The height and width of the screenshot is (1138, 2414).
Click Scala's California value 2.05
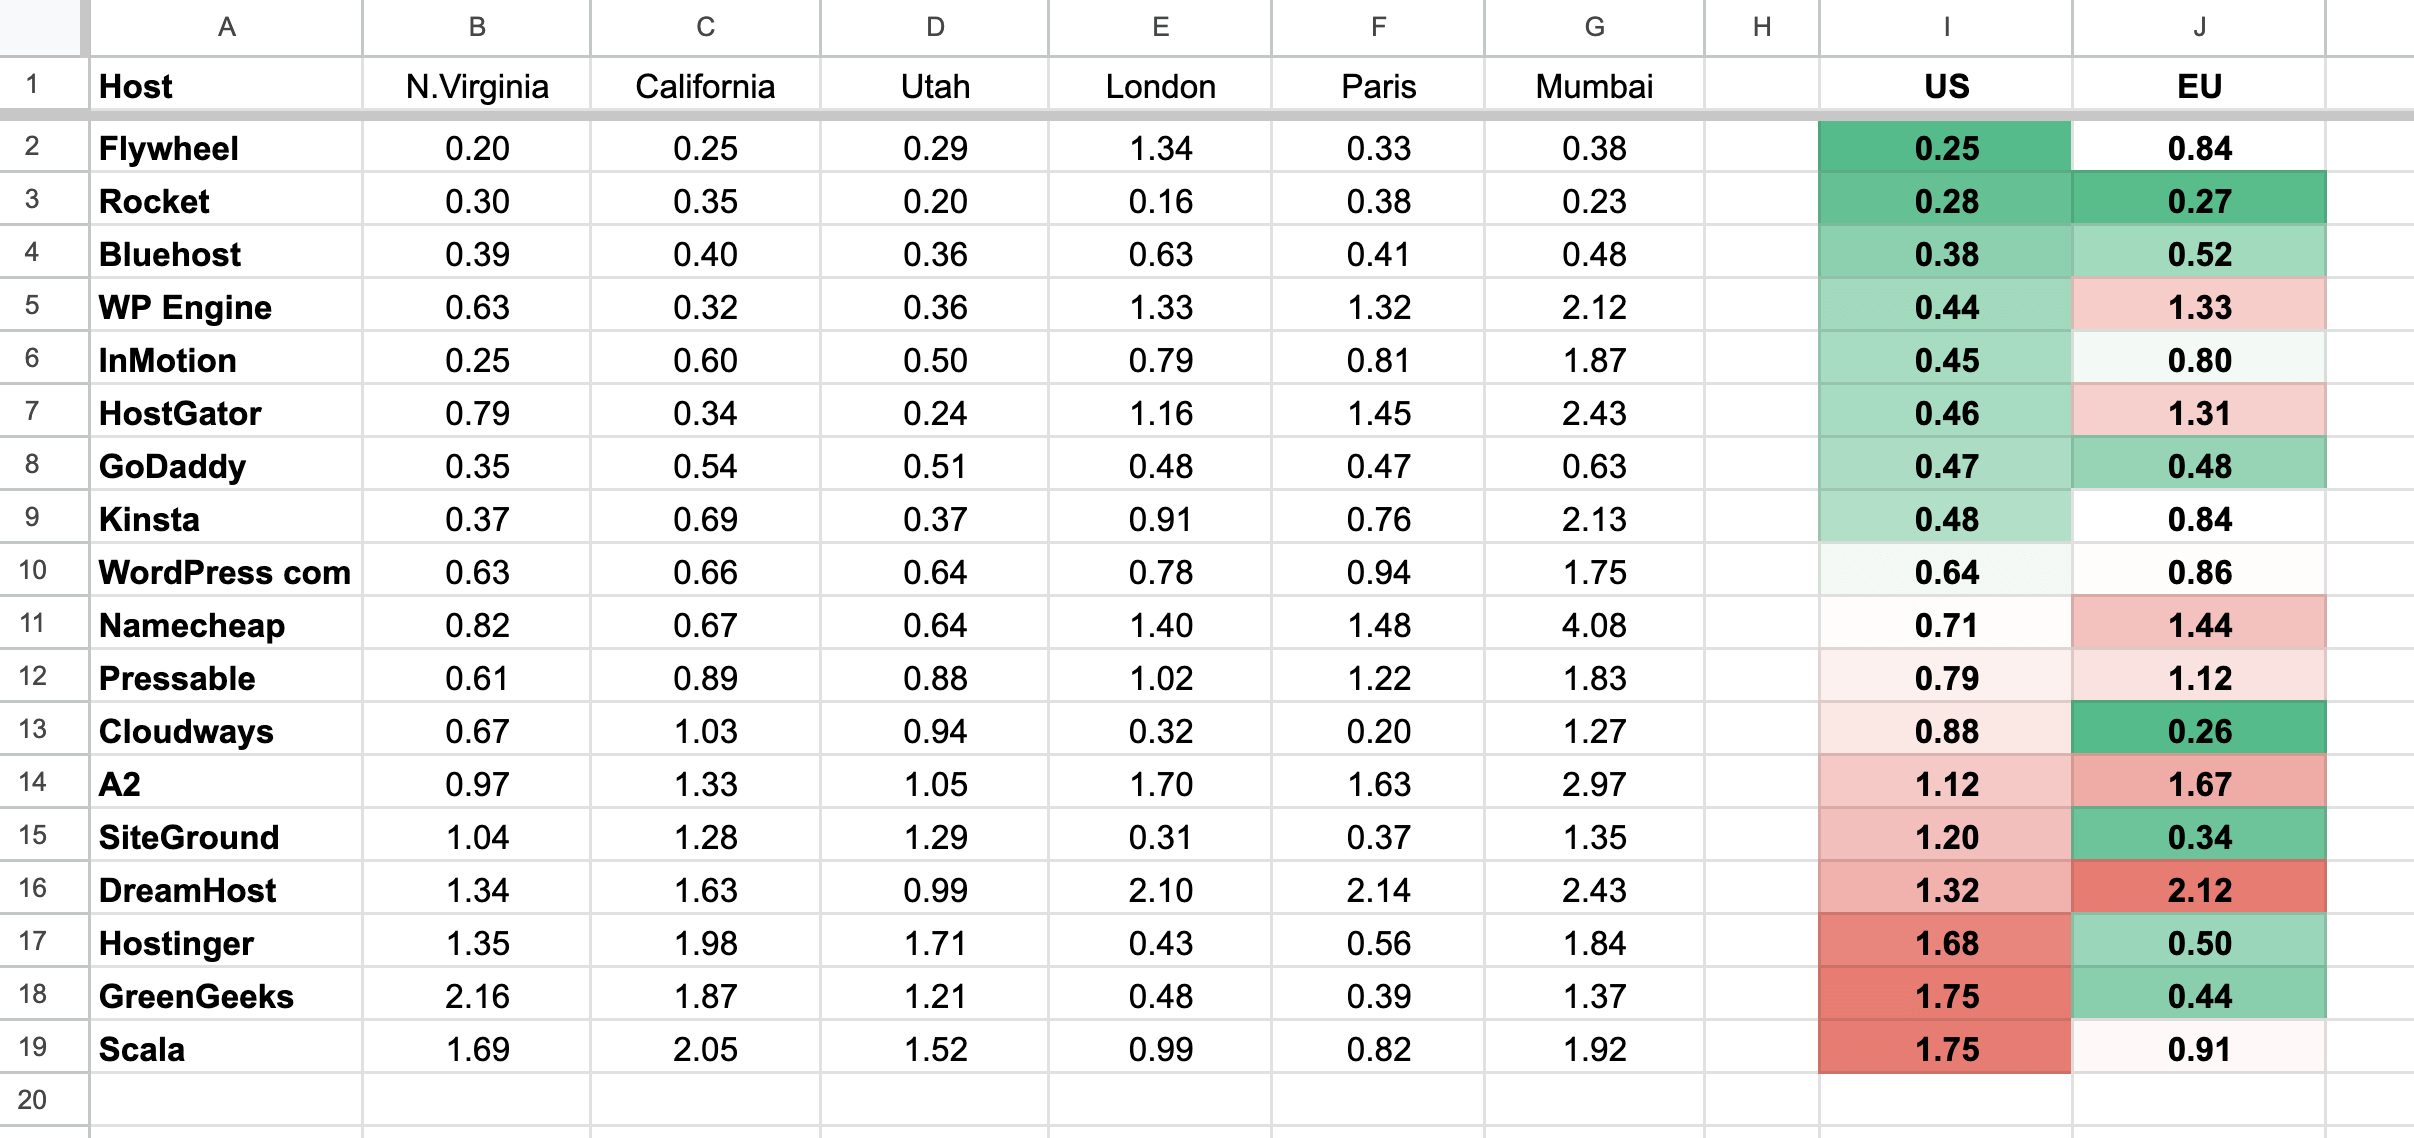pyautogui.click(x=705, y=1049)
